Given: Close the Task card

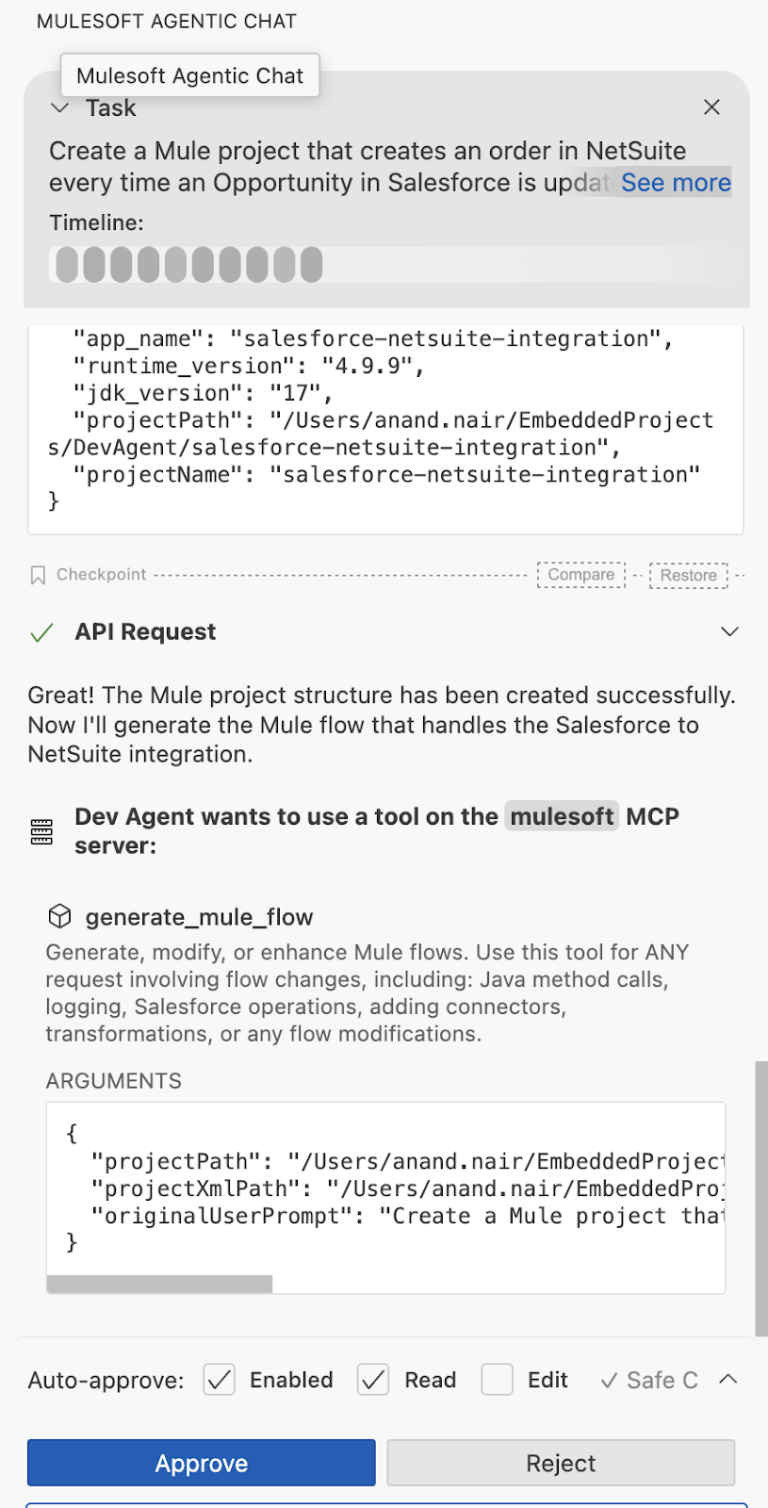Looking at the screenshot, I should [711, 107].
